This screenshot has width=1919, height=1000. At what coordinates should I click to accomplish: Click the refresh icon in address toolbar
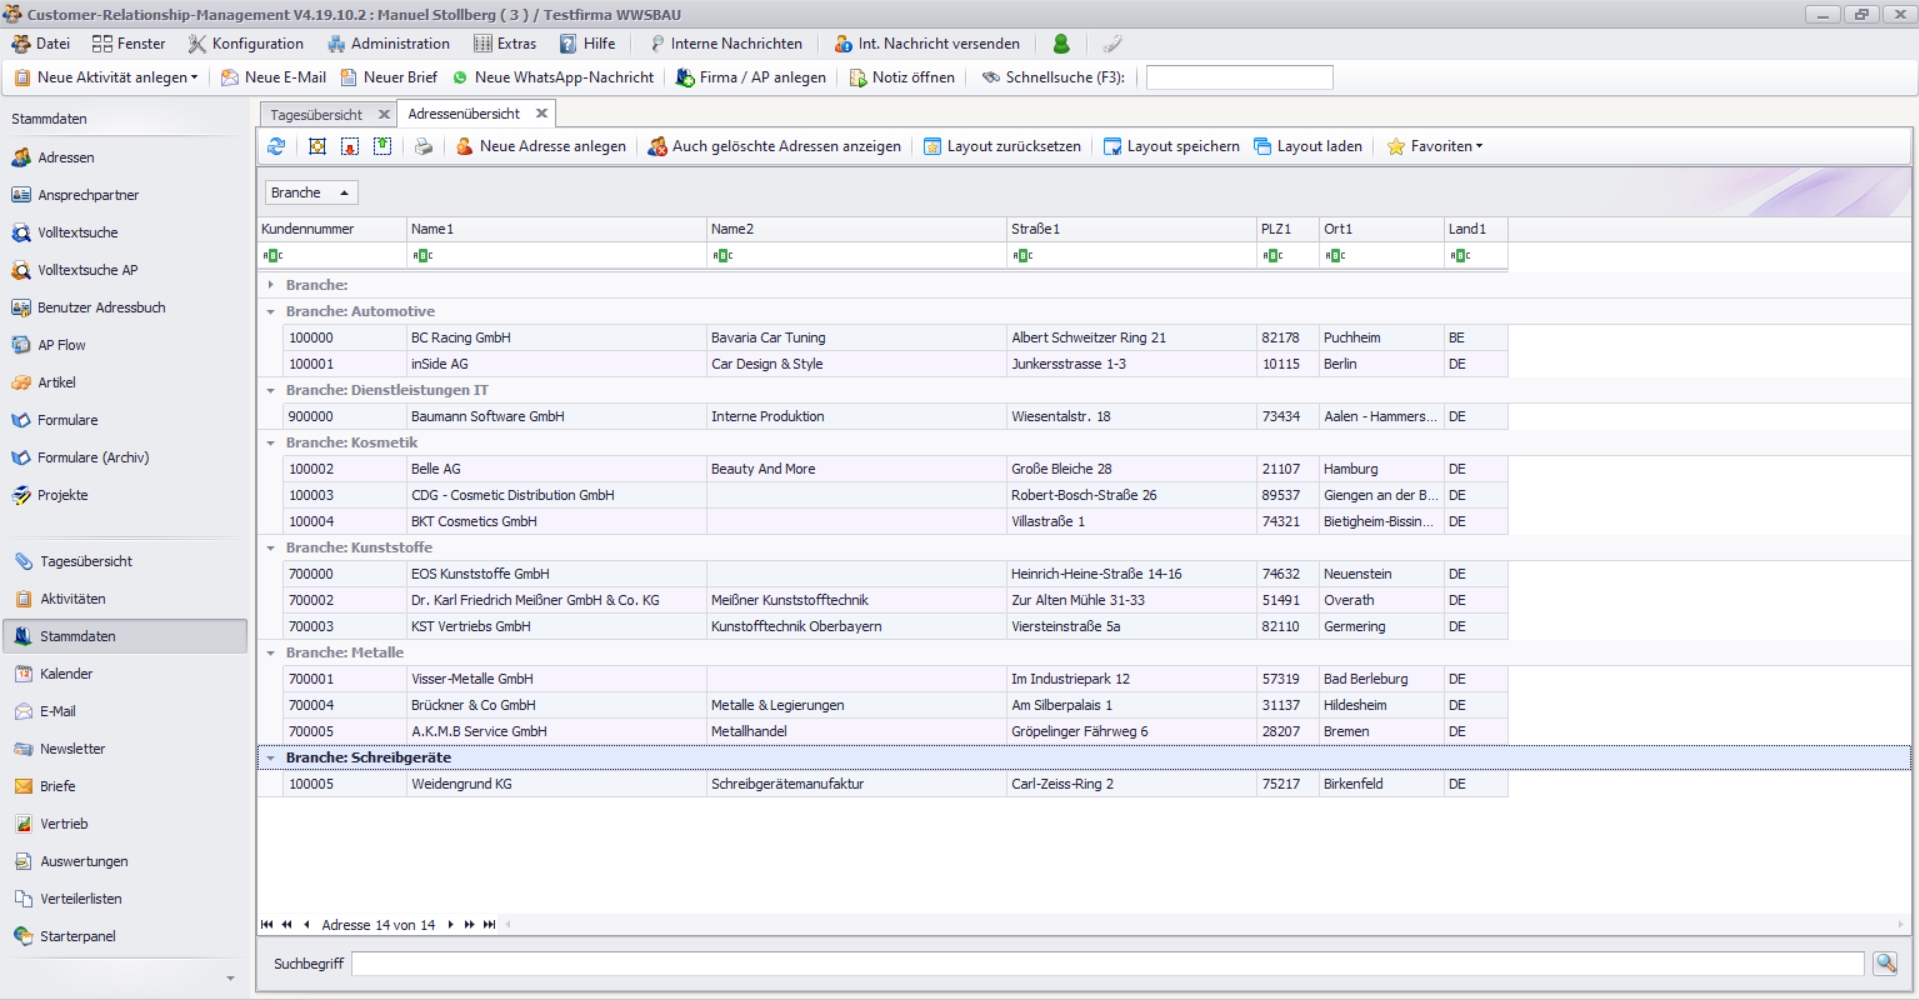276,147
